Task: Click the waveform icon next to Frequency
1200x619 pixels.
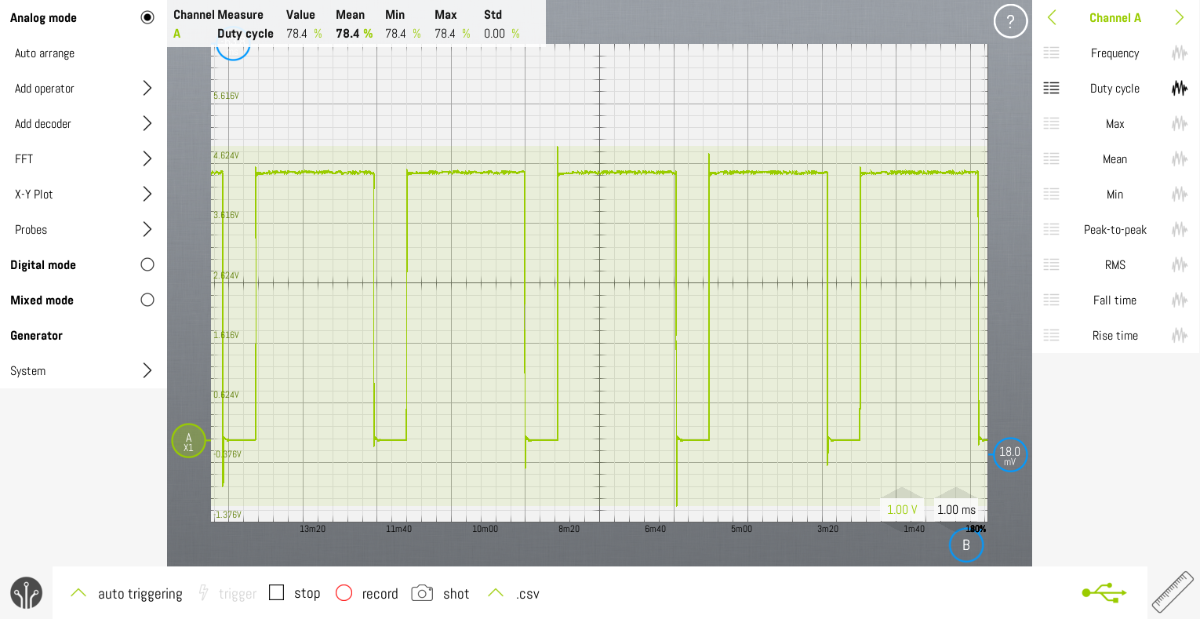Action: click(1180, 53)
